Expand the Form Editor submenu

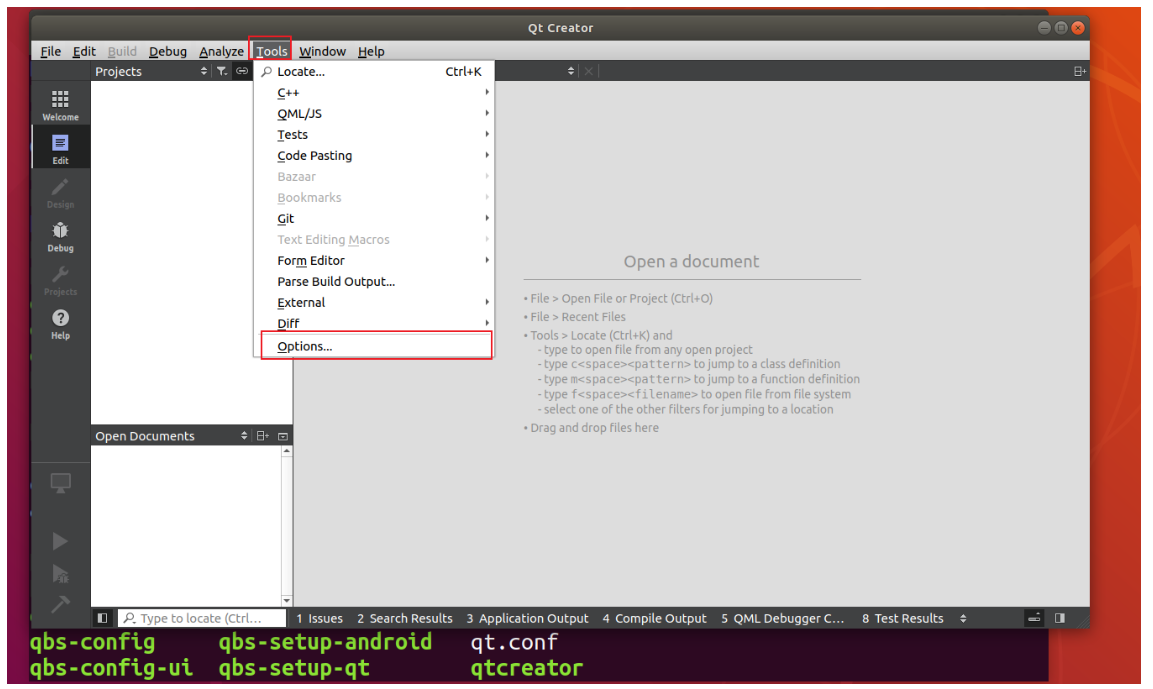coord(374,260)
